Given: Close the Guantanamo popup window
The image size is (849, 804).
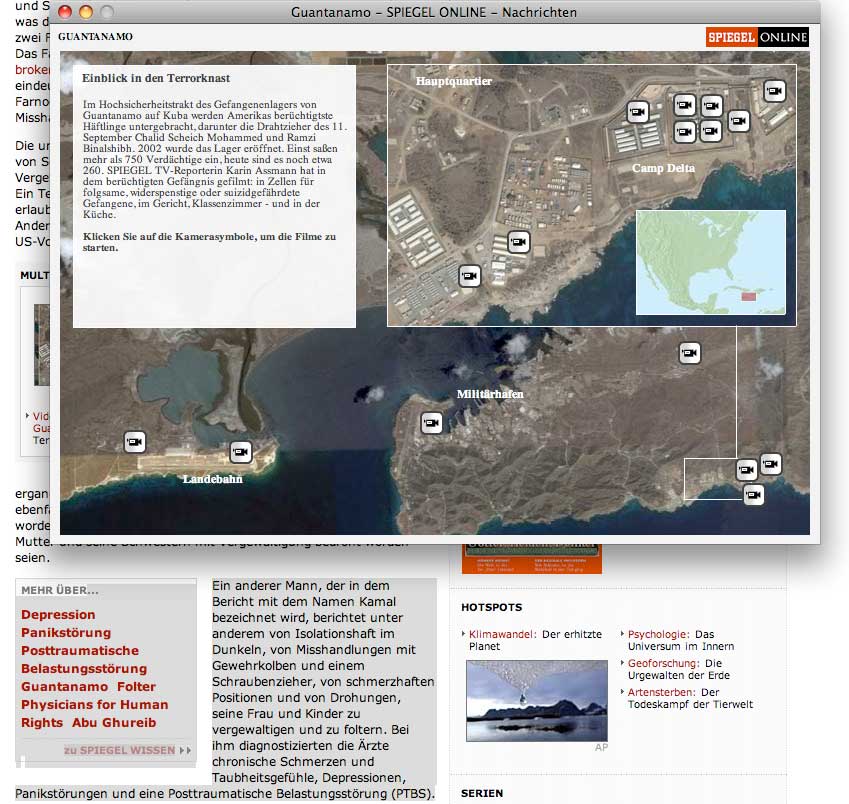Looking at the screenshot, I should tap(65, 12).
